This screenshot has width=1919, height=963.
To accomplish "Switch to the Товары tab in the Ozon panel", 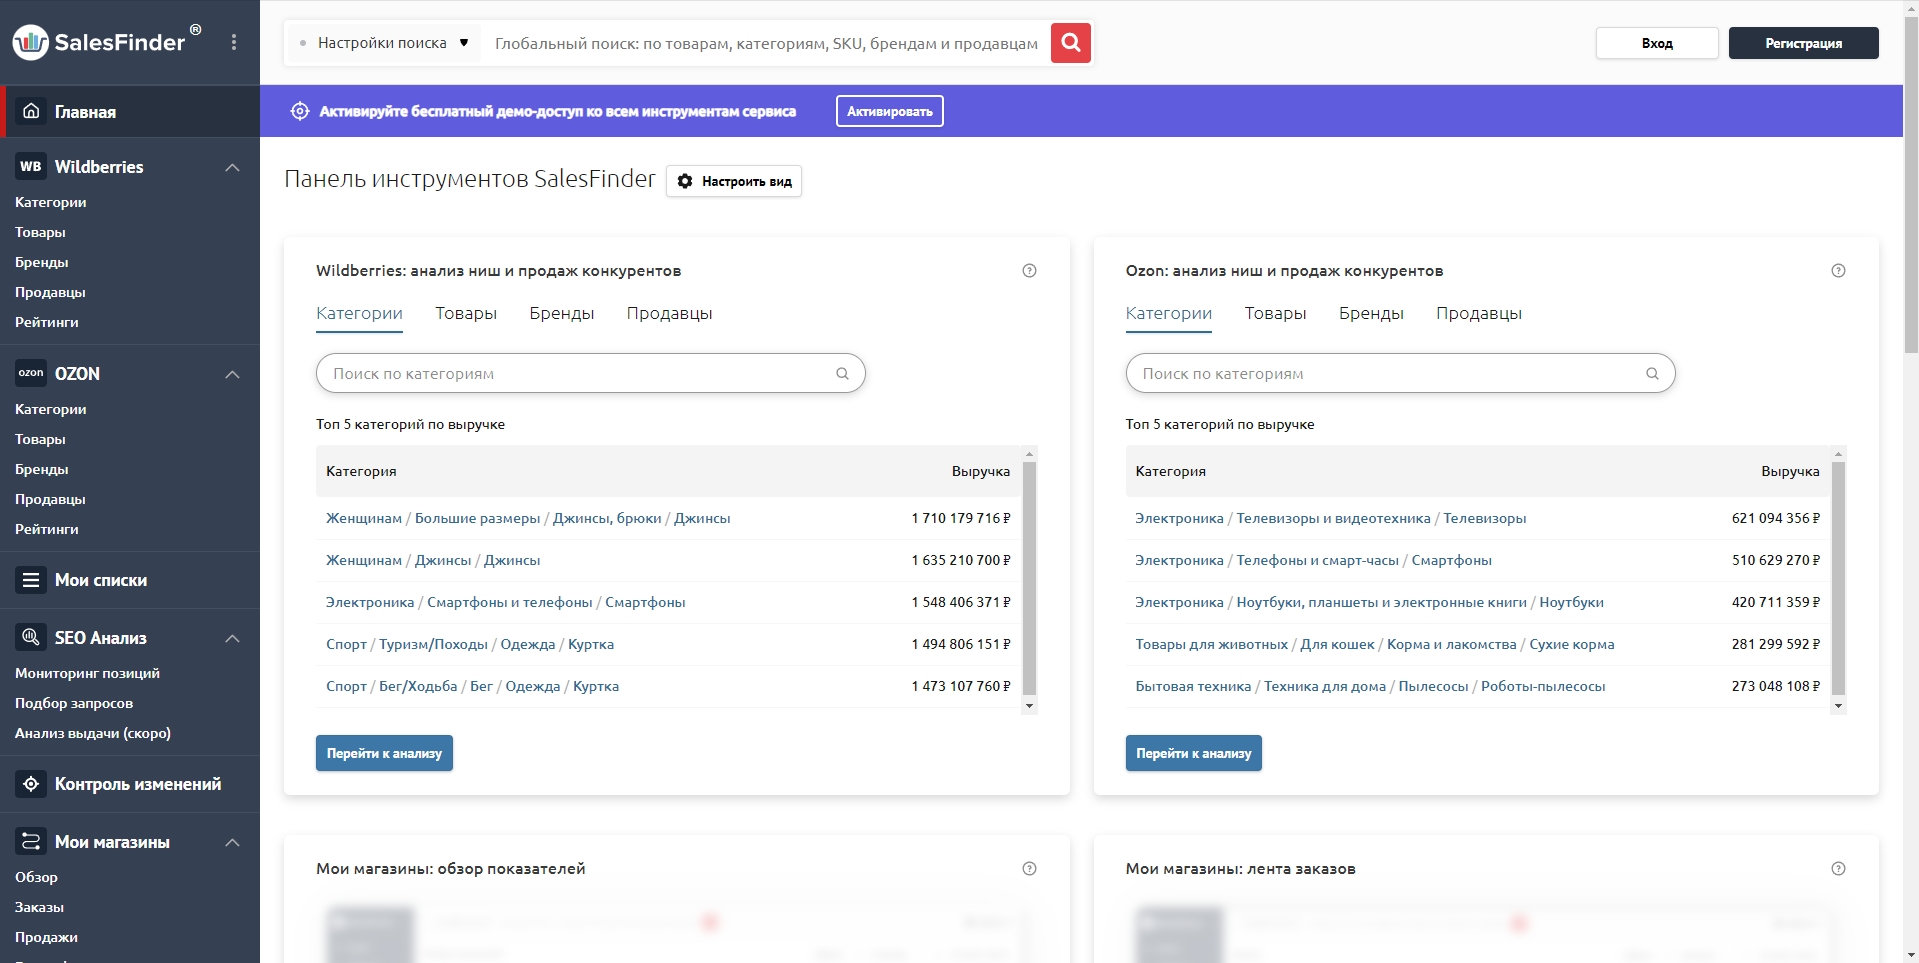I will (1275, 313).
